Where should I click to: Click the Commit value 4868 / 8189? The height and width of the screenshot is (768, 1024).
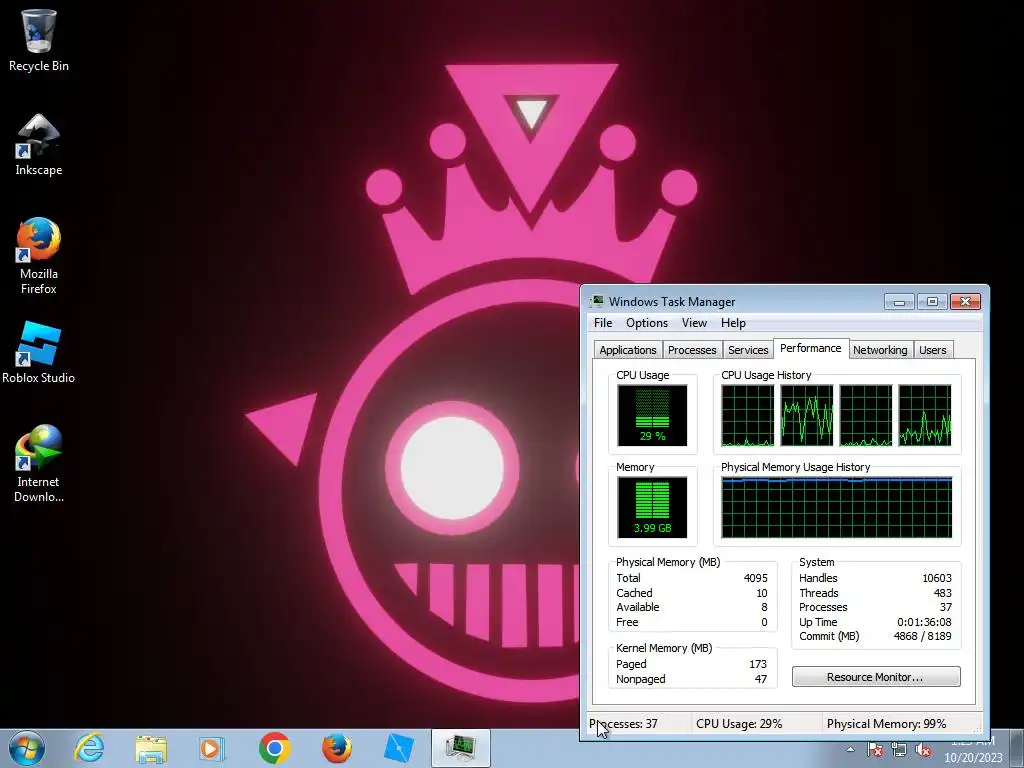[922, 636]
